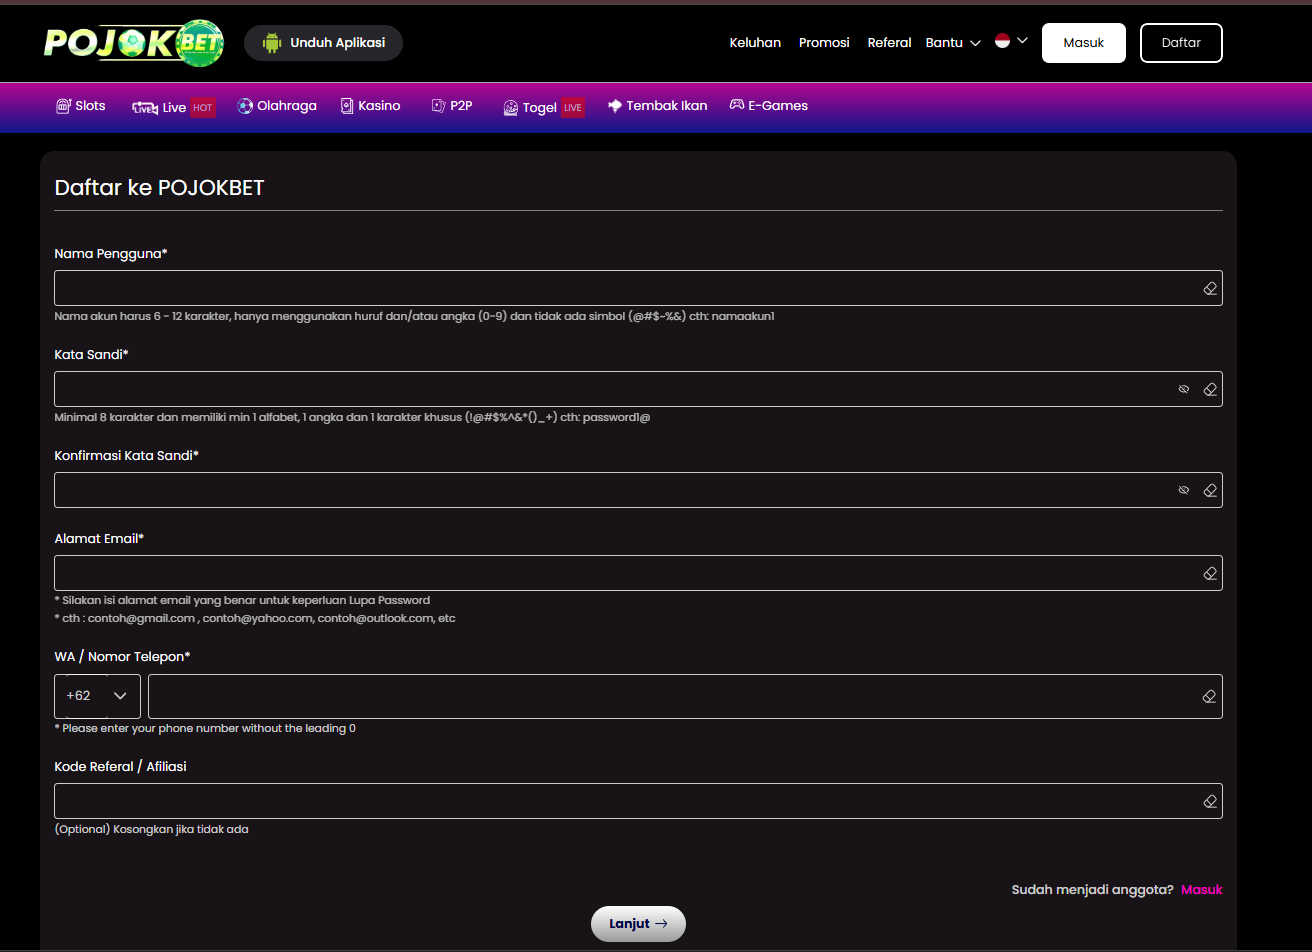Open the language flag selector
The image size is (1312, 952).
tap(1011, 41)
